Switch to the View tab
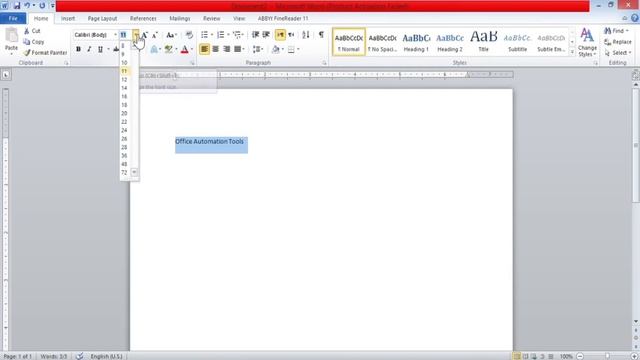 pos(239,18)
